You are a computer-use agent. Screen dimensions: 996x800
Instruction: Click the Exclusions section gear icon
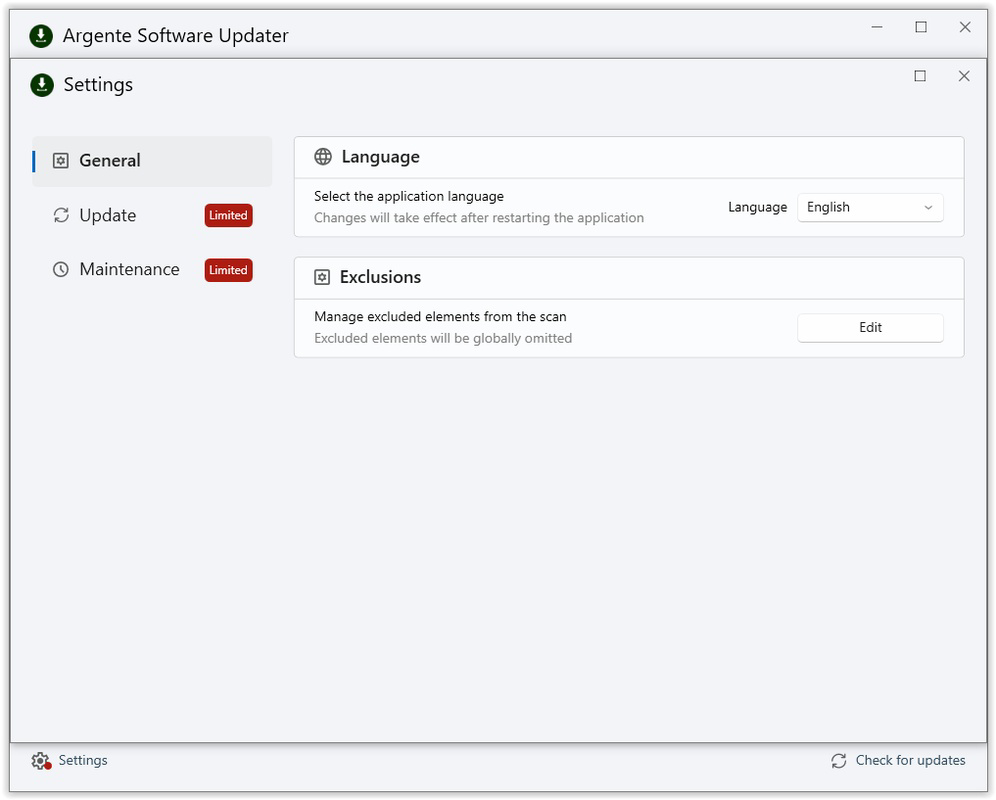[x=322, y=277]
